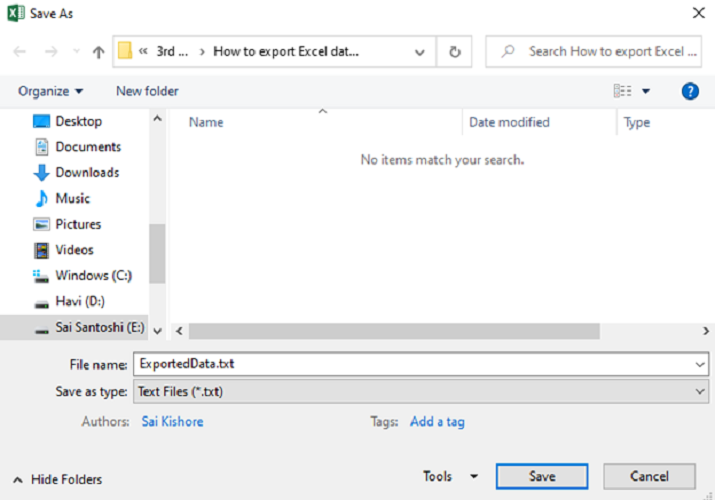Collapse with Hide Folders
The image size is (715, 500).
57,479
